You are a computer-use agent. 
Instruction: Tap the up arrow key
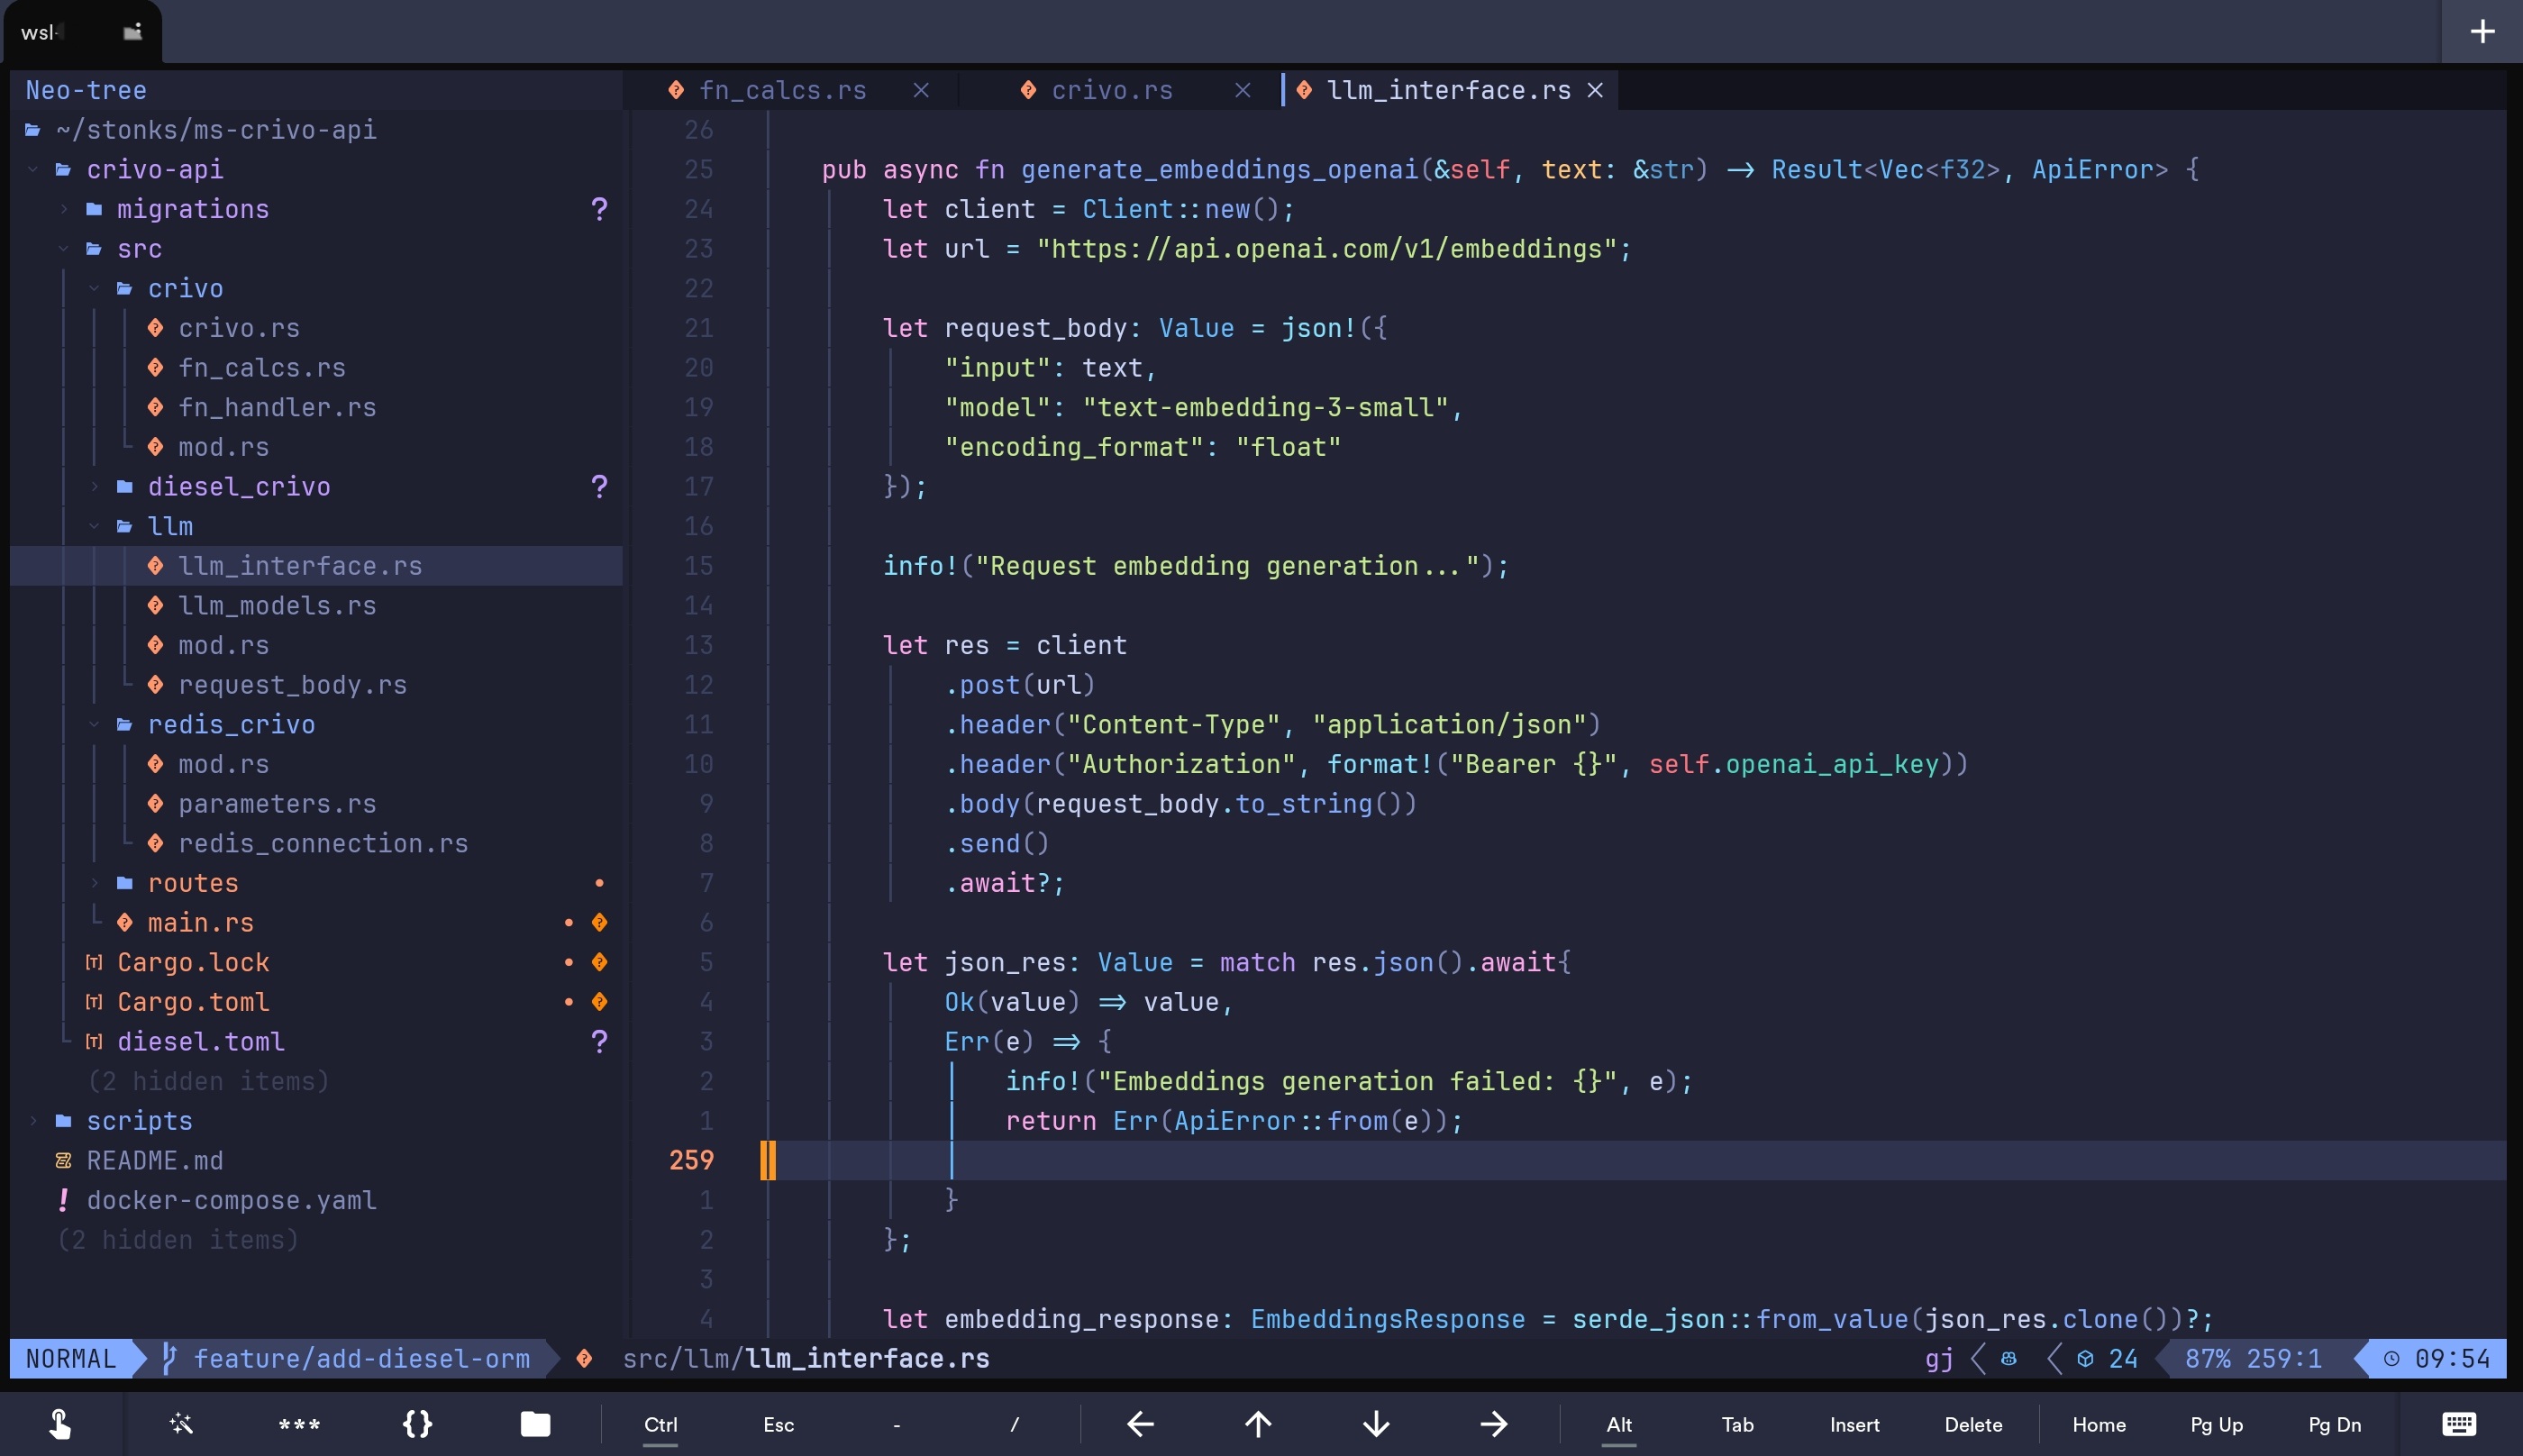tap(1258, 1424)
